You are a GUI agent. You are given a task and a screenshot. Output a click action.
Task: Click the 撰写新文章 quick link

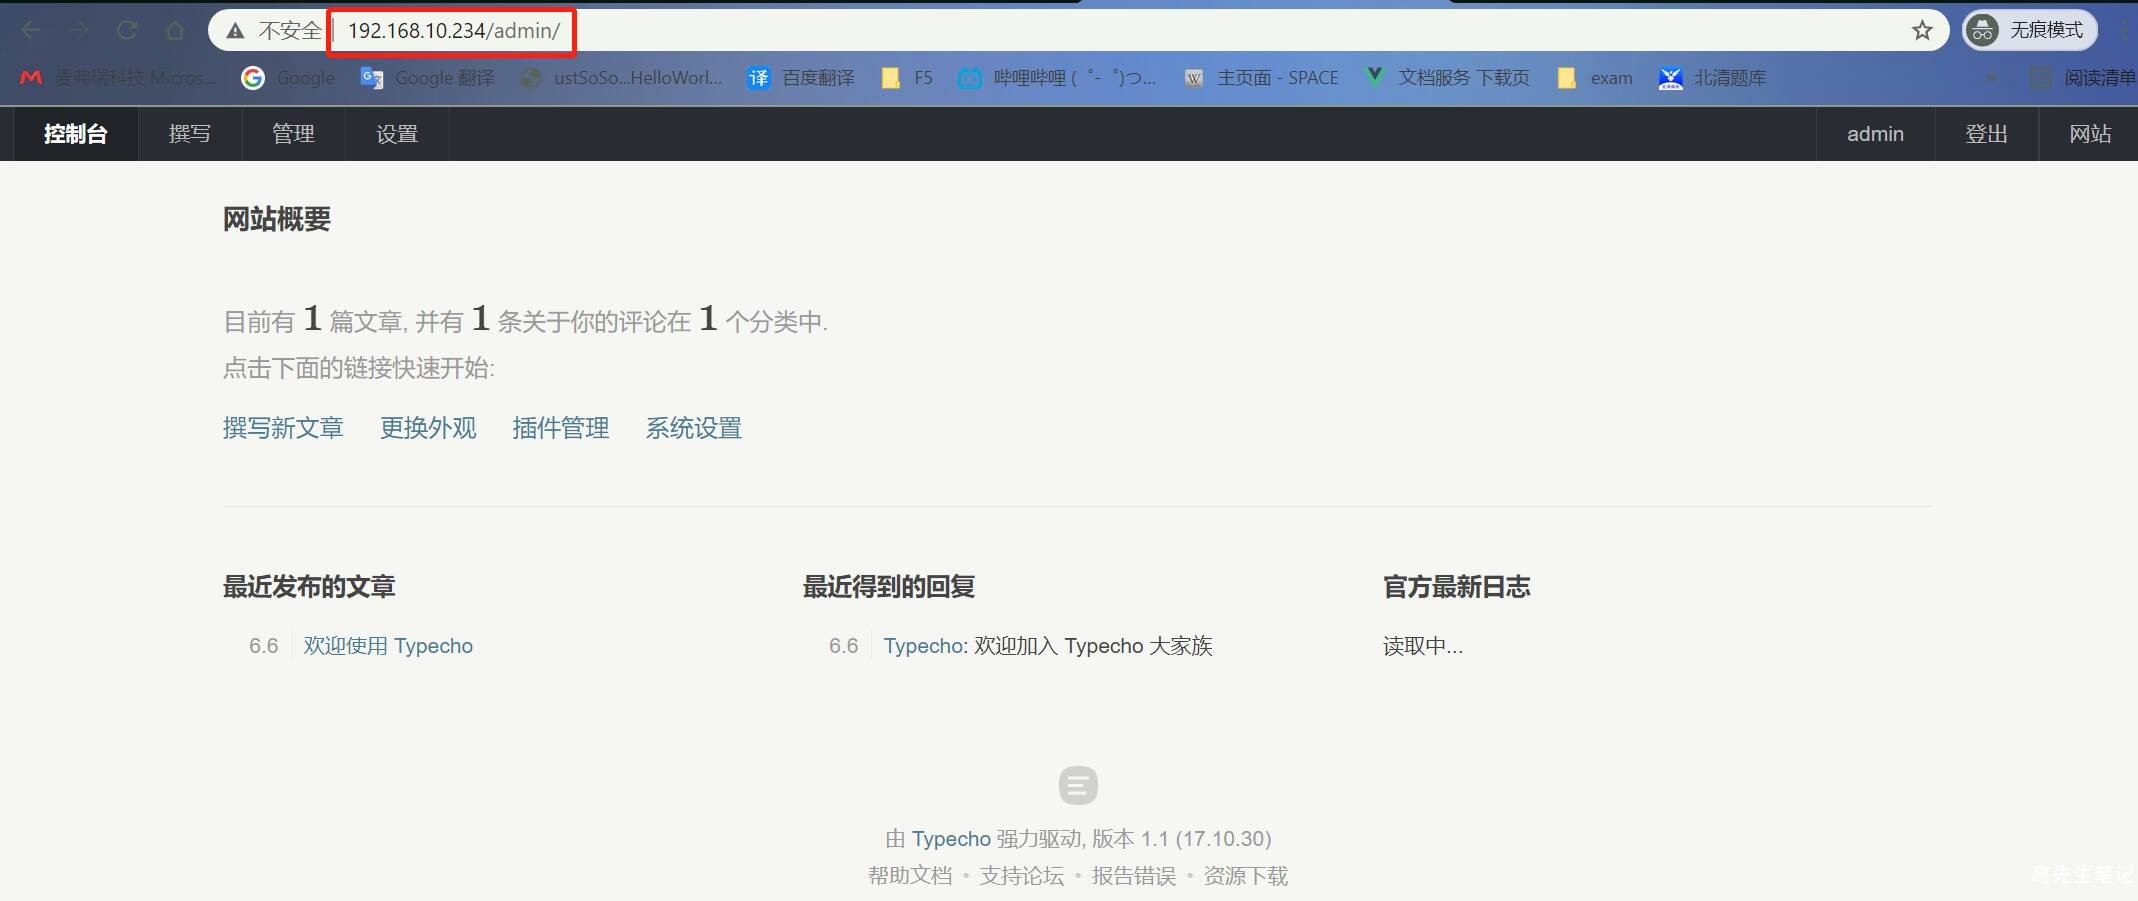point(283,428)
